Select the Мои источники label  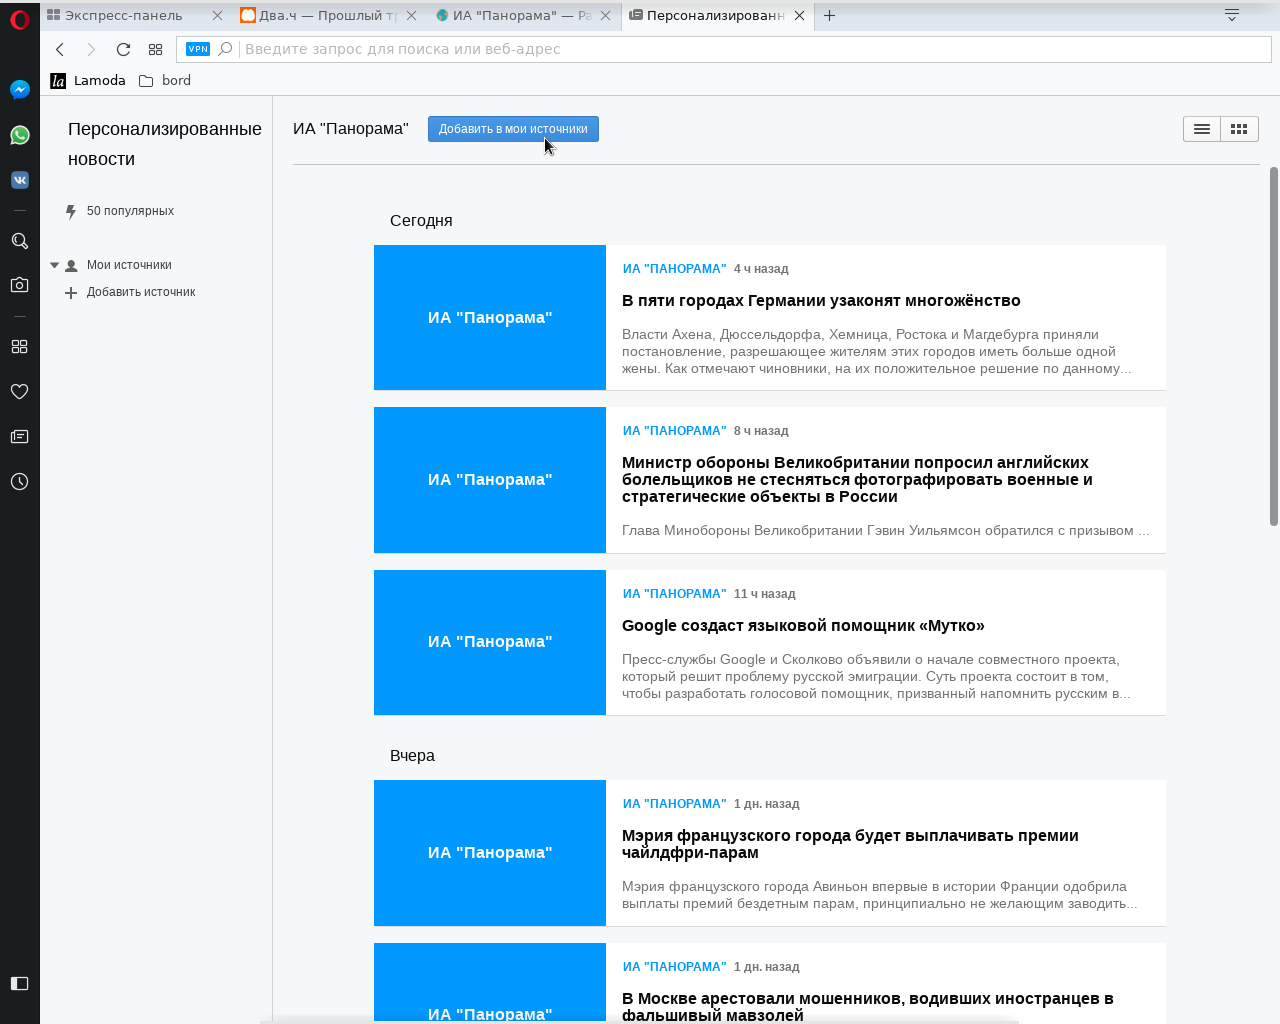click(x=129, y=265)
